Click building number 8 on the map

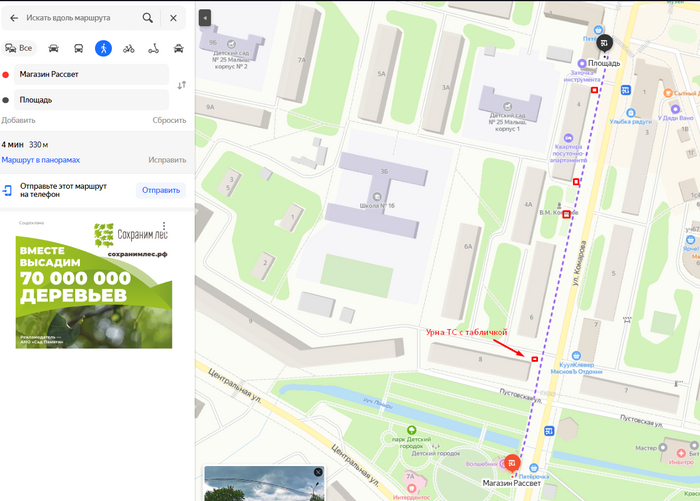(x=480, y=359)
